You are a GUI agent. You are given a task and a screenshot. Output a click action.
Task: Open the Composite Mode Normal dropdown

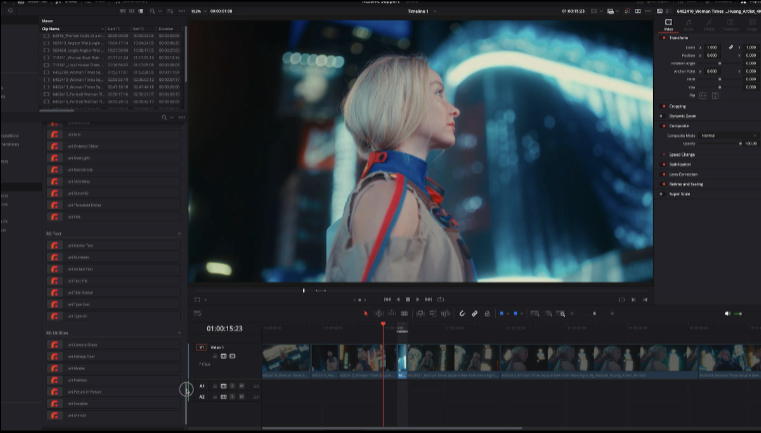(727, 135)
